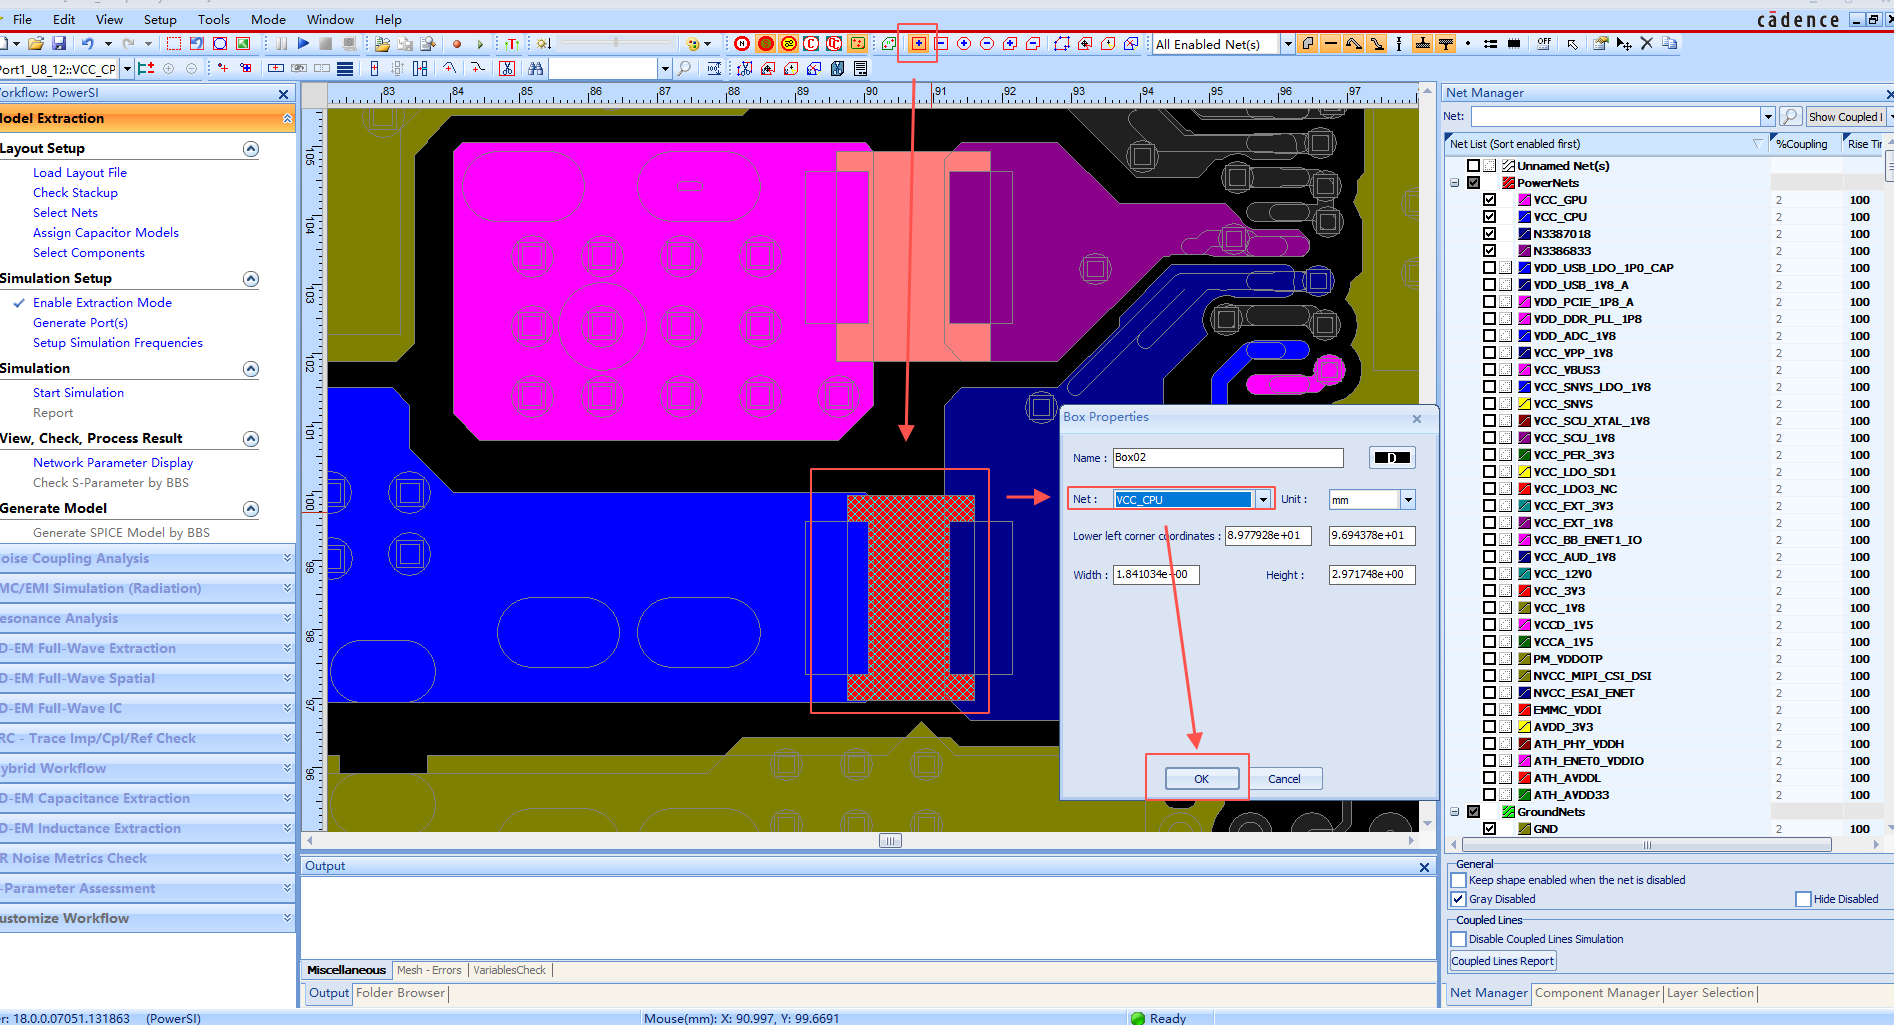Viewport: 1894px width, 1025px height.
Task: Open the Generate Port(s) link
Action: (x=80, y=323)
